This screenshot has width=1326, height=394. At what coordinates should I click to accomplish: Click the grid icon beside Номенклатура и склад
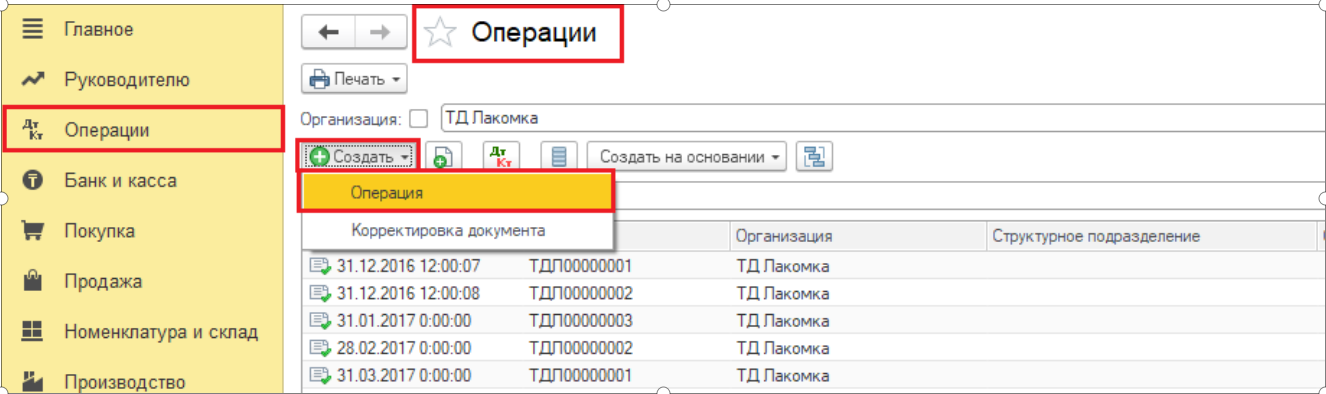click(33, 332)
